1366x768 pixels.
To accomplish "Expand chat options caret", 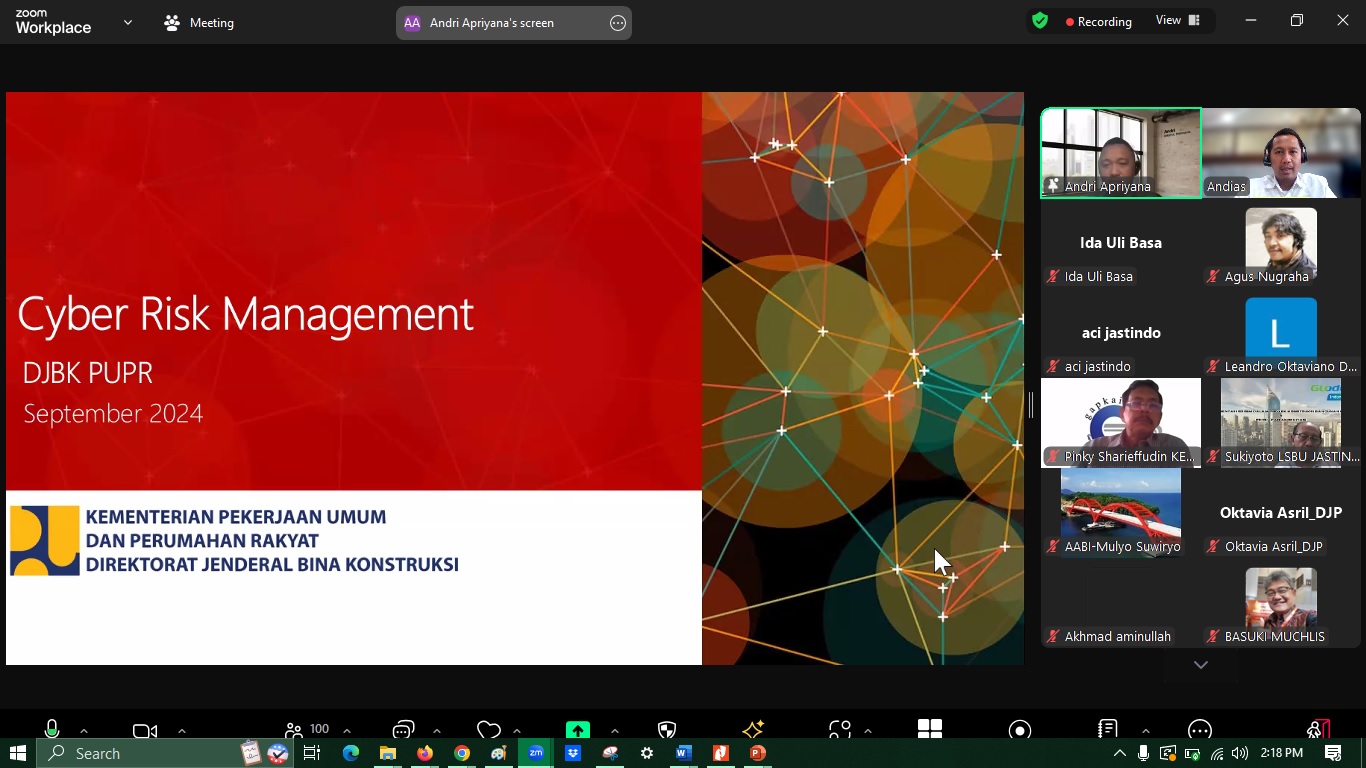I will [437, 731].
